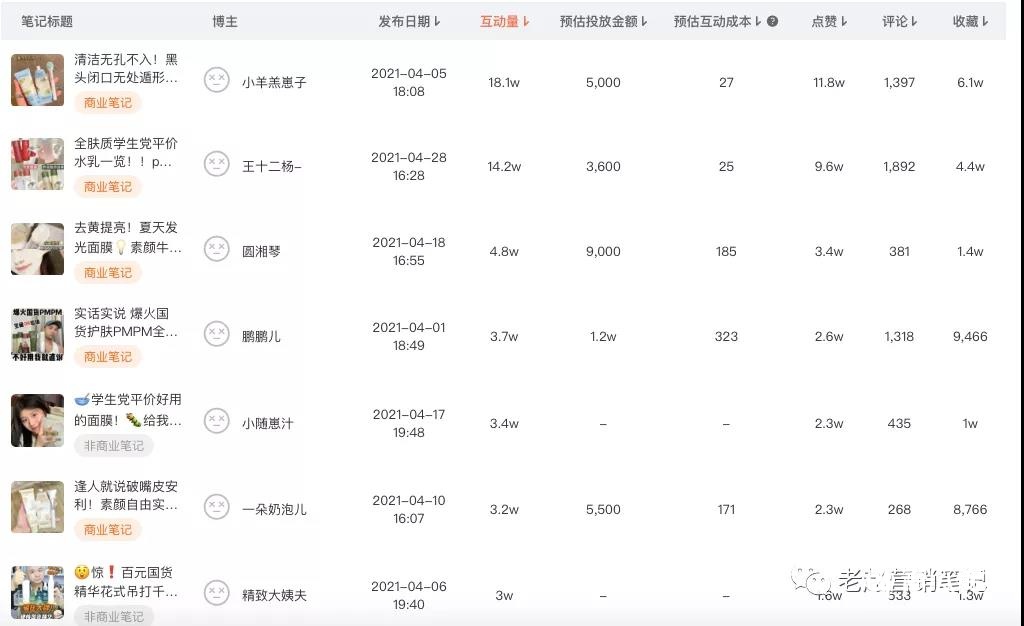The width and height of the screenshot is (1024, 626).
Task: Click the 评论 column sort arrow
Action: pyautogui.click(x=914, y=20)
